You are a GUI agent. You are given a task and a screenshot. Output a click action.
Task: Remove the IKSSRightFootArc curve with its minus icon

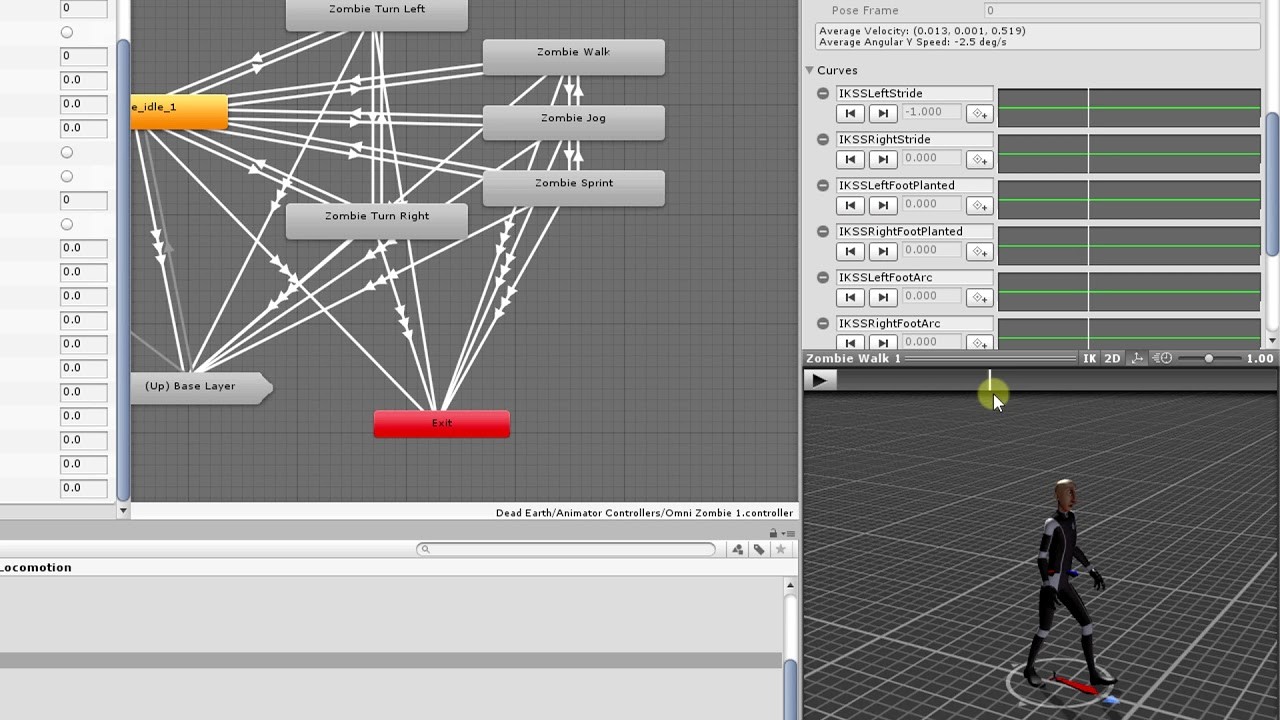(823, 323)
